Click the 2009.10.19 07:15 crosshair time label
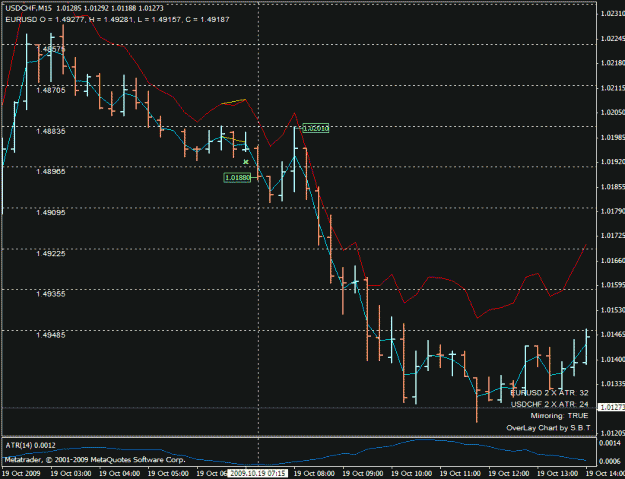625x479 pixels. click(258, 473)
